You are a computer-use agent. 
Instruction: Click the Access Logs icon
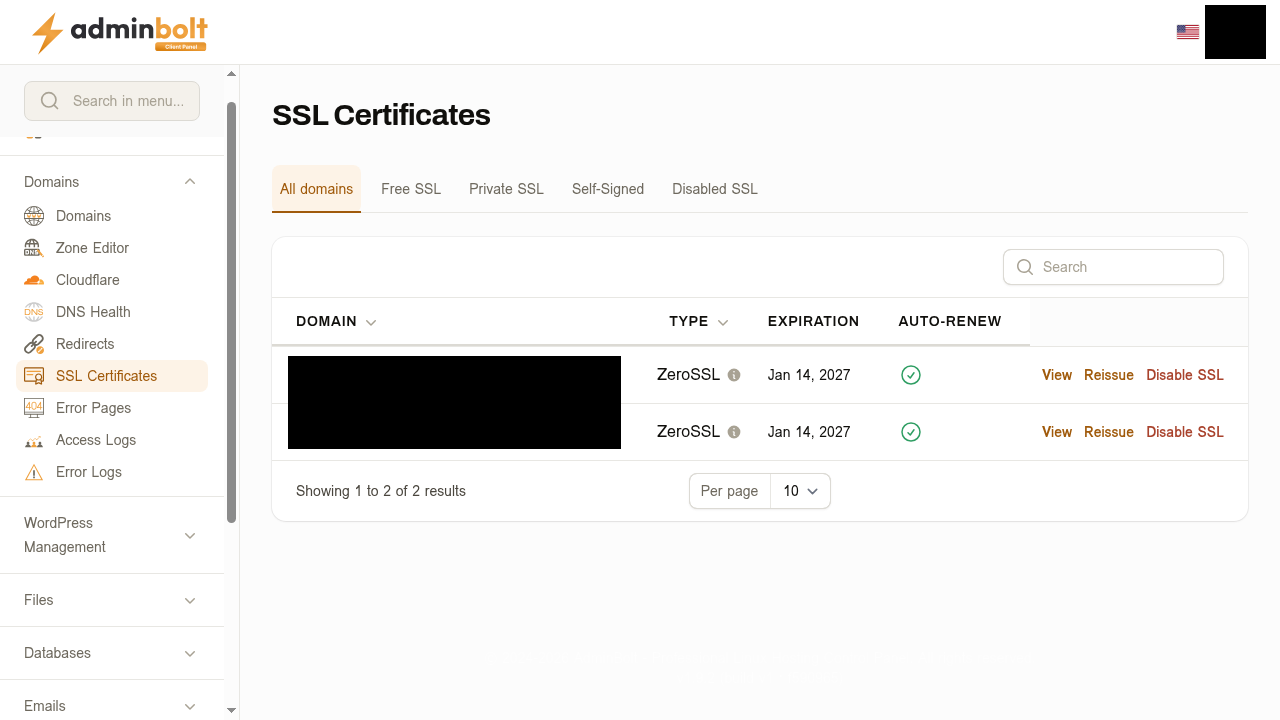[34, 440]
